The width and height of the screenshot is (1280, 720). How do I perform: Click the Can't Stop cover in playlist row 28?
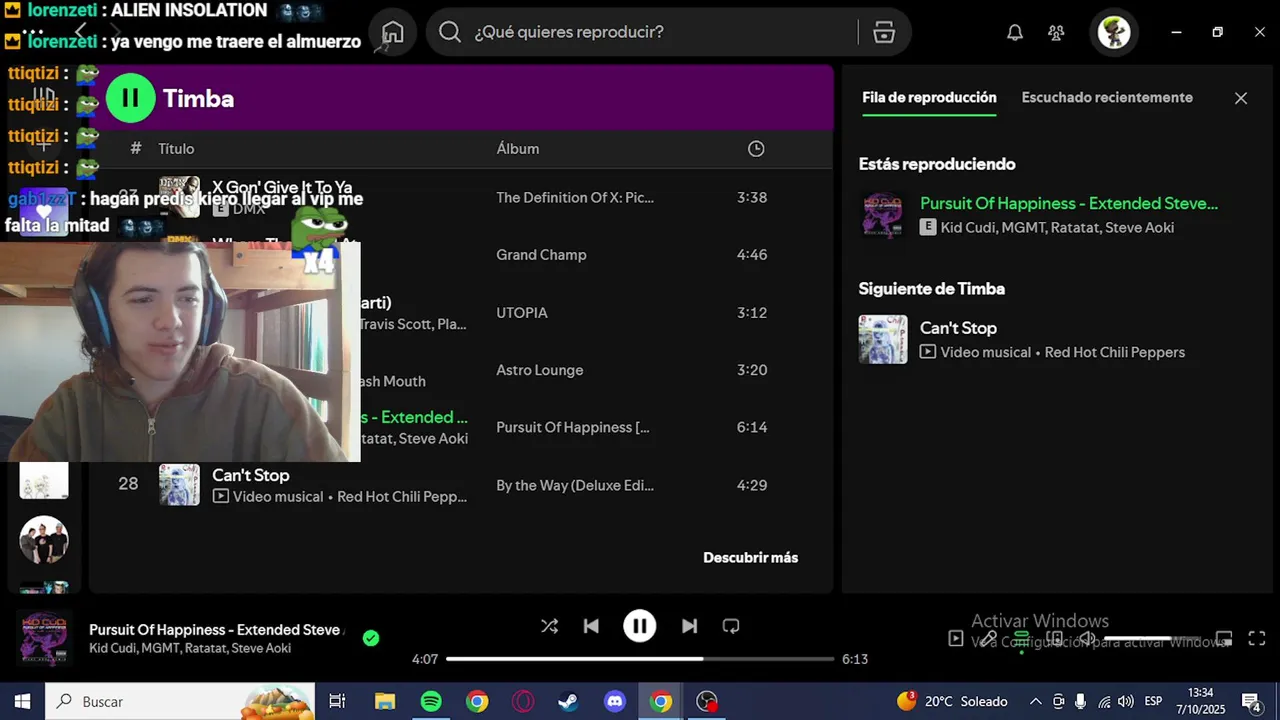[x=179, y=485]
